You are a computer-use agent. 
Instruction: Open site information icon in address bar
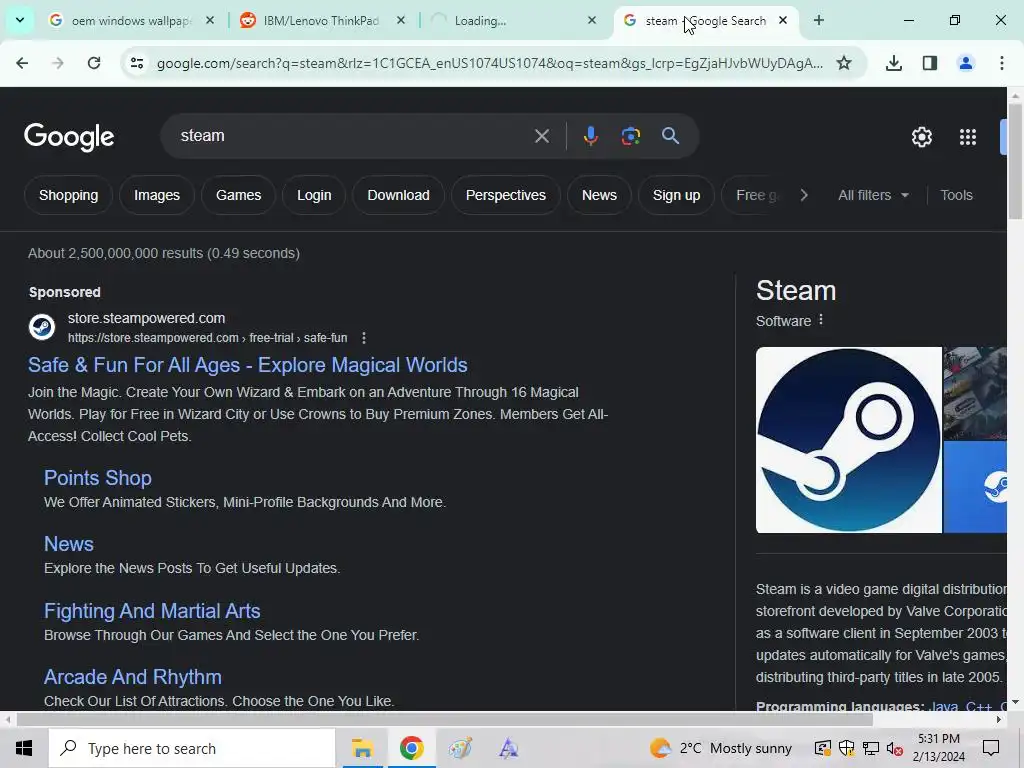tap(136, 63)
